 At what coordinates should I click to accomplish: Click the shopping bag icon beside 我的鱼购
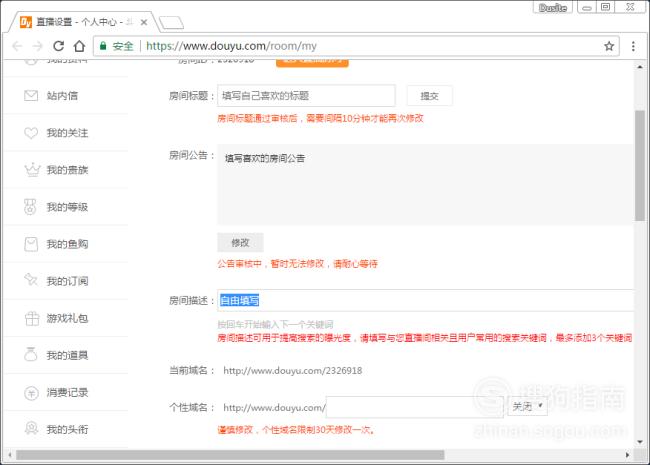(31, 244)
